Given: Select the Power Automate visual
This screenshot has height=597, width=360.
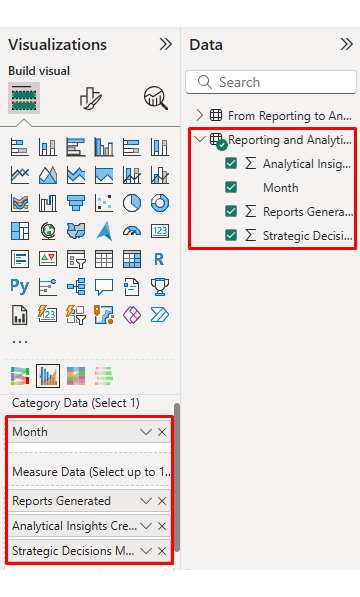Looking at the screenshot, I should point(160,315).
